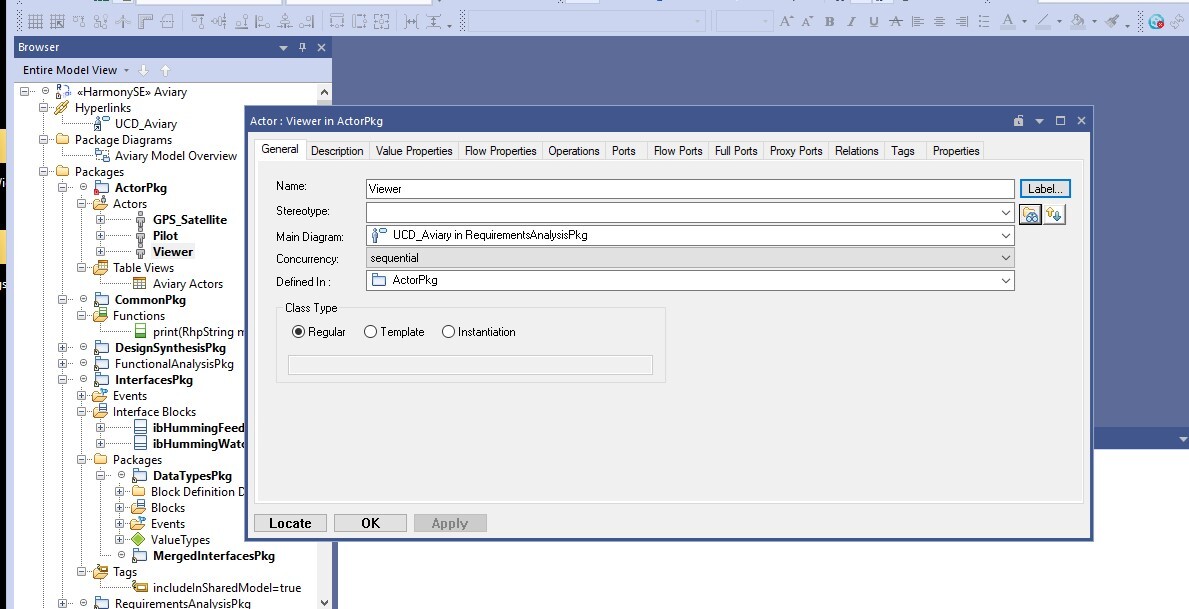The height and width of the screenshot is (609, 1189).
Task: Select the Template class type
Action: click(x=371, y=332)
